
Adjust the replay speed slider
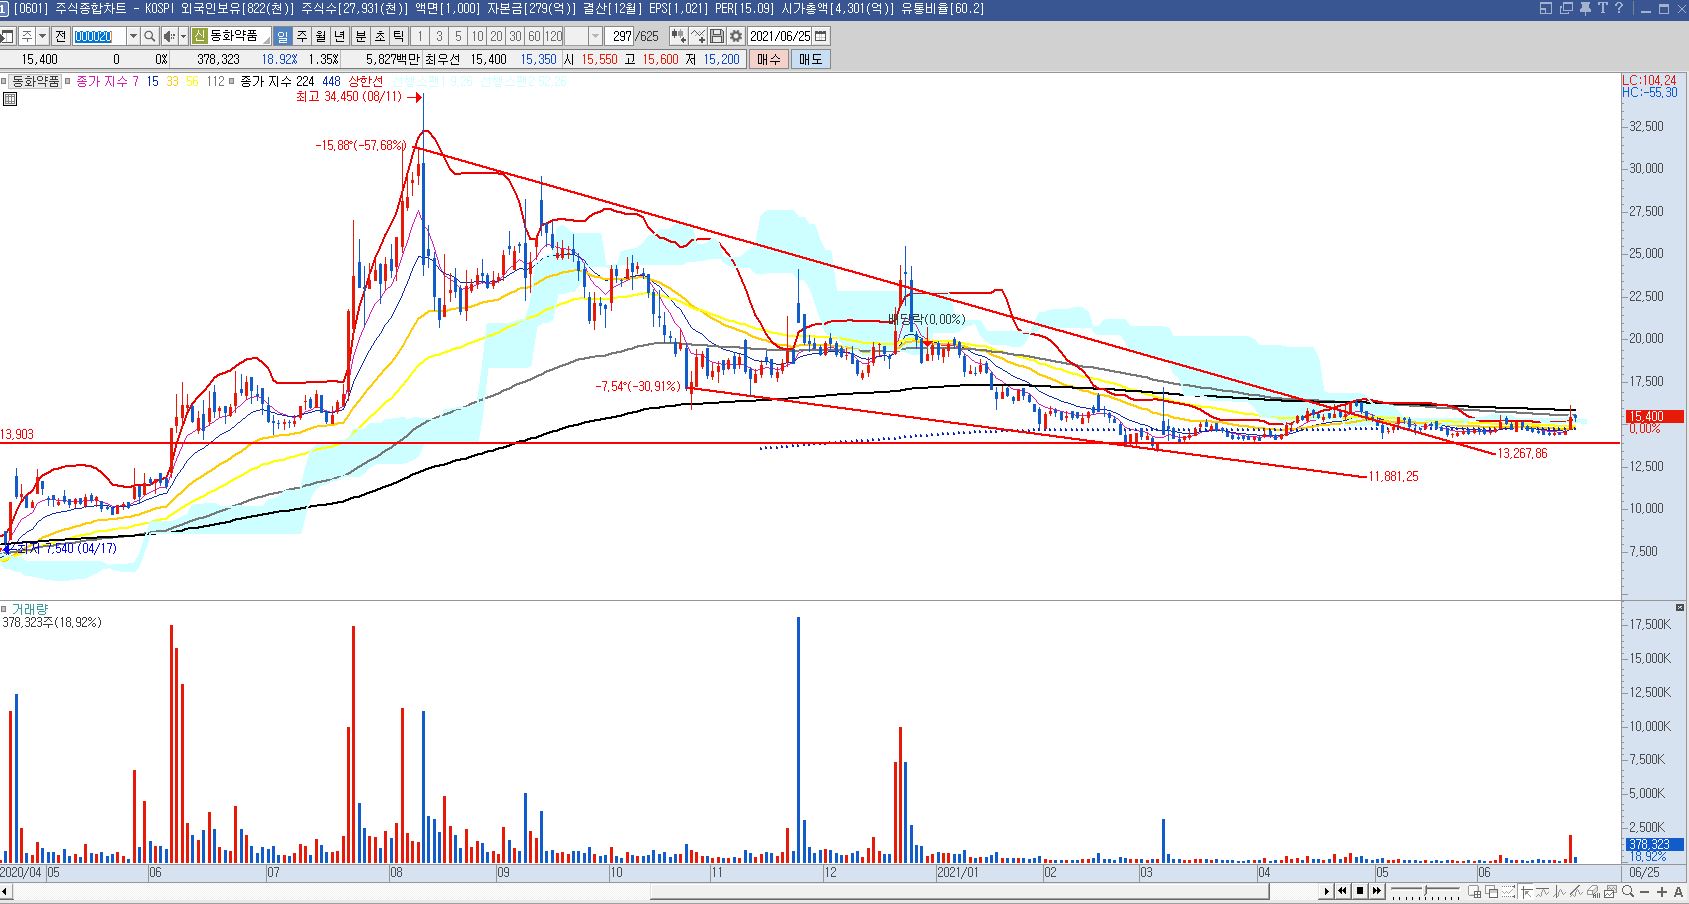pyautogui.click(x=1426, y=891)
